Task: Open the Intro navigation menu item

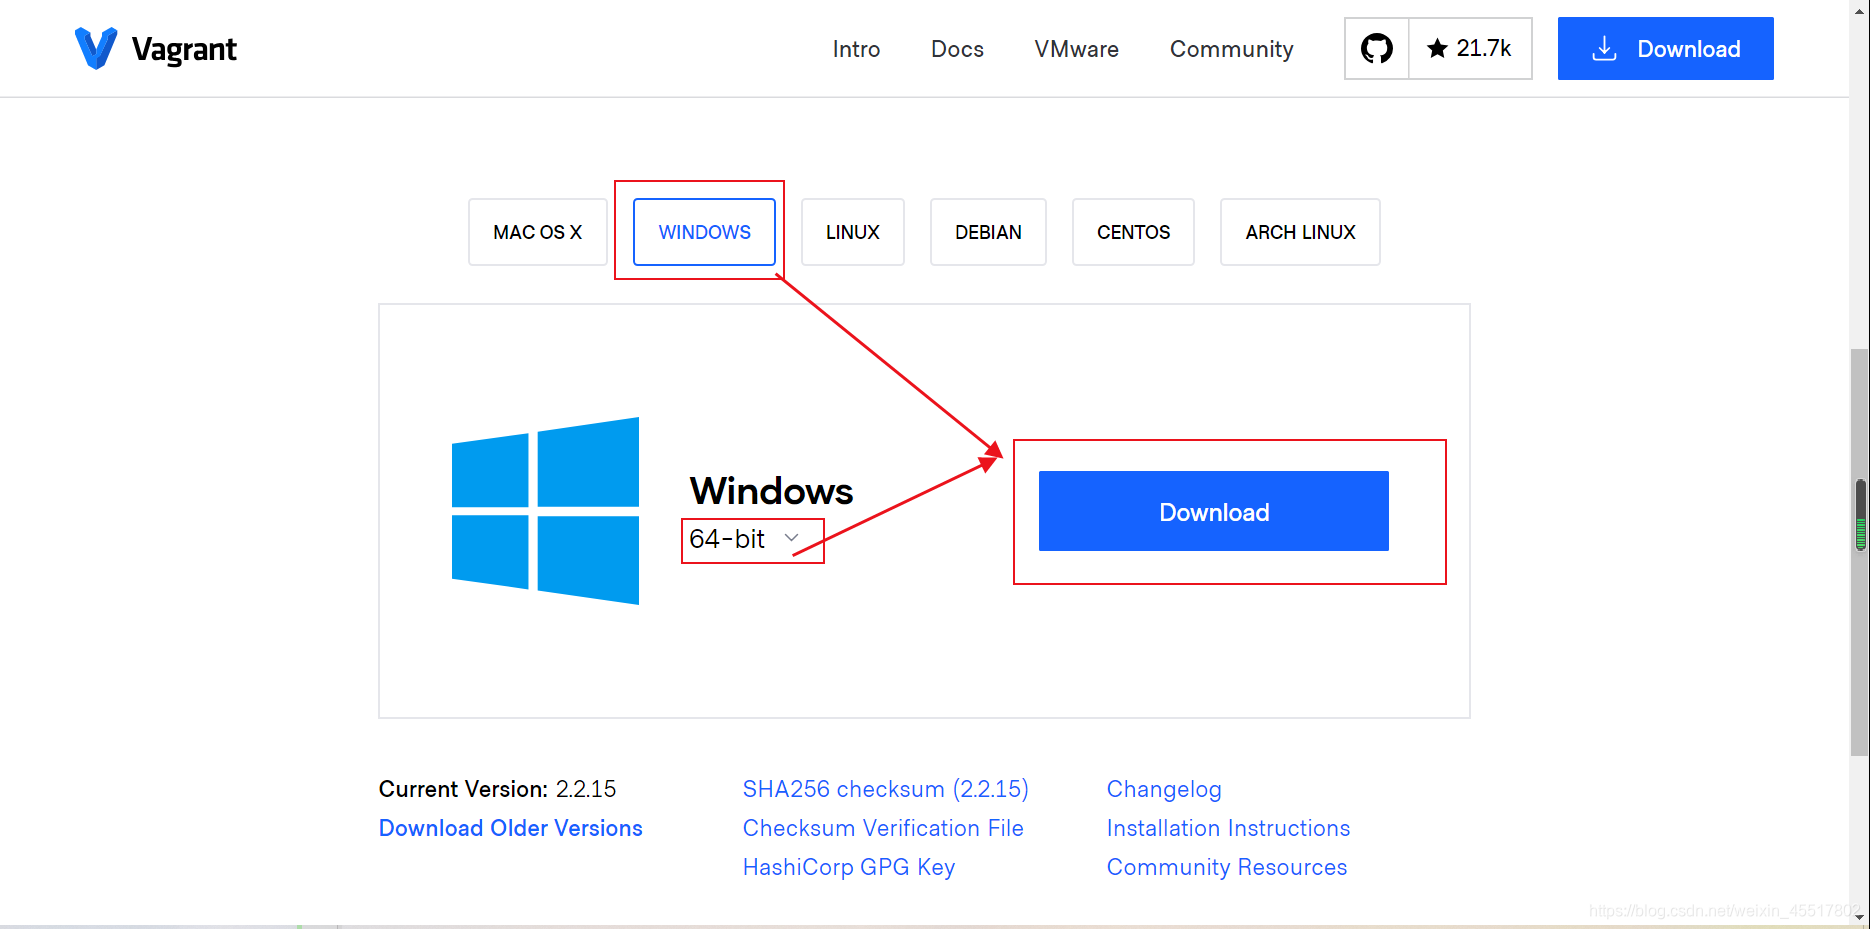Action: [x=856, y=49]
